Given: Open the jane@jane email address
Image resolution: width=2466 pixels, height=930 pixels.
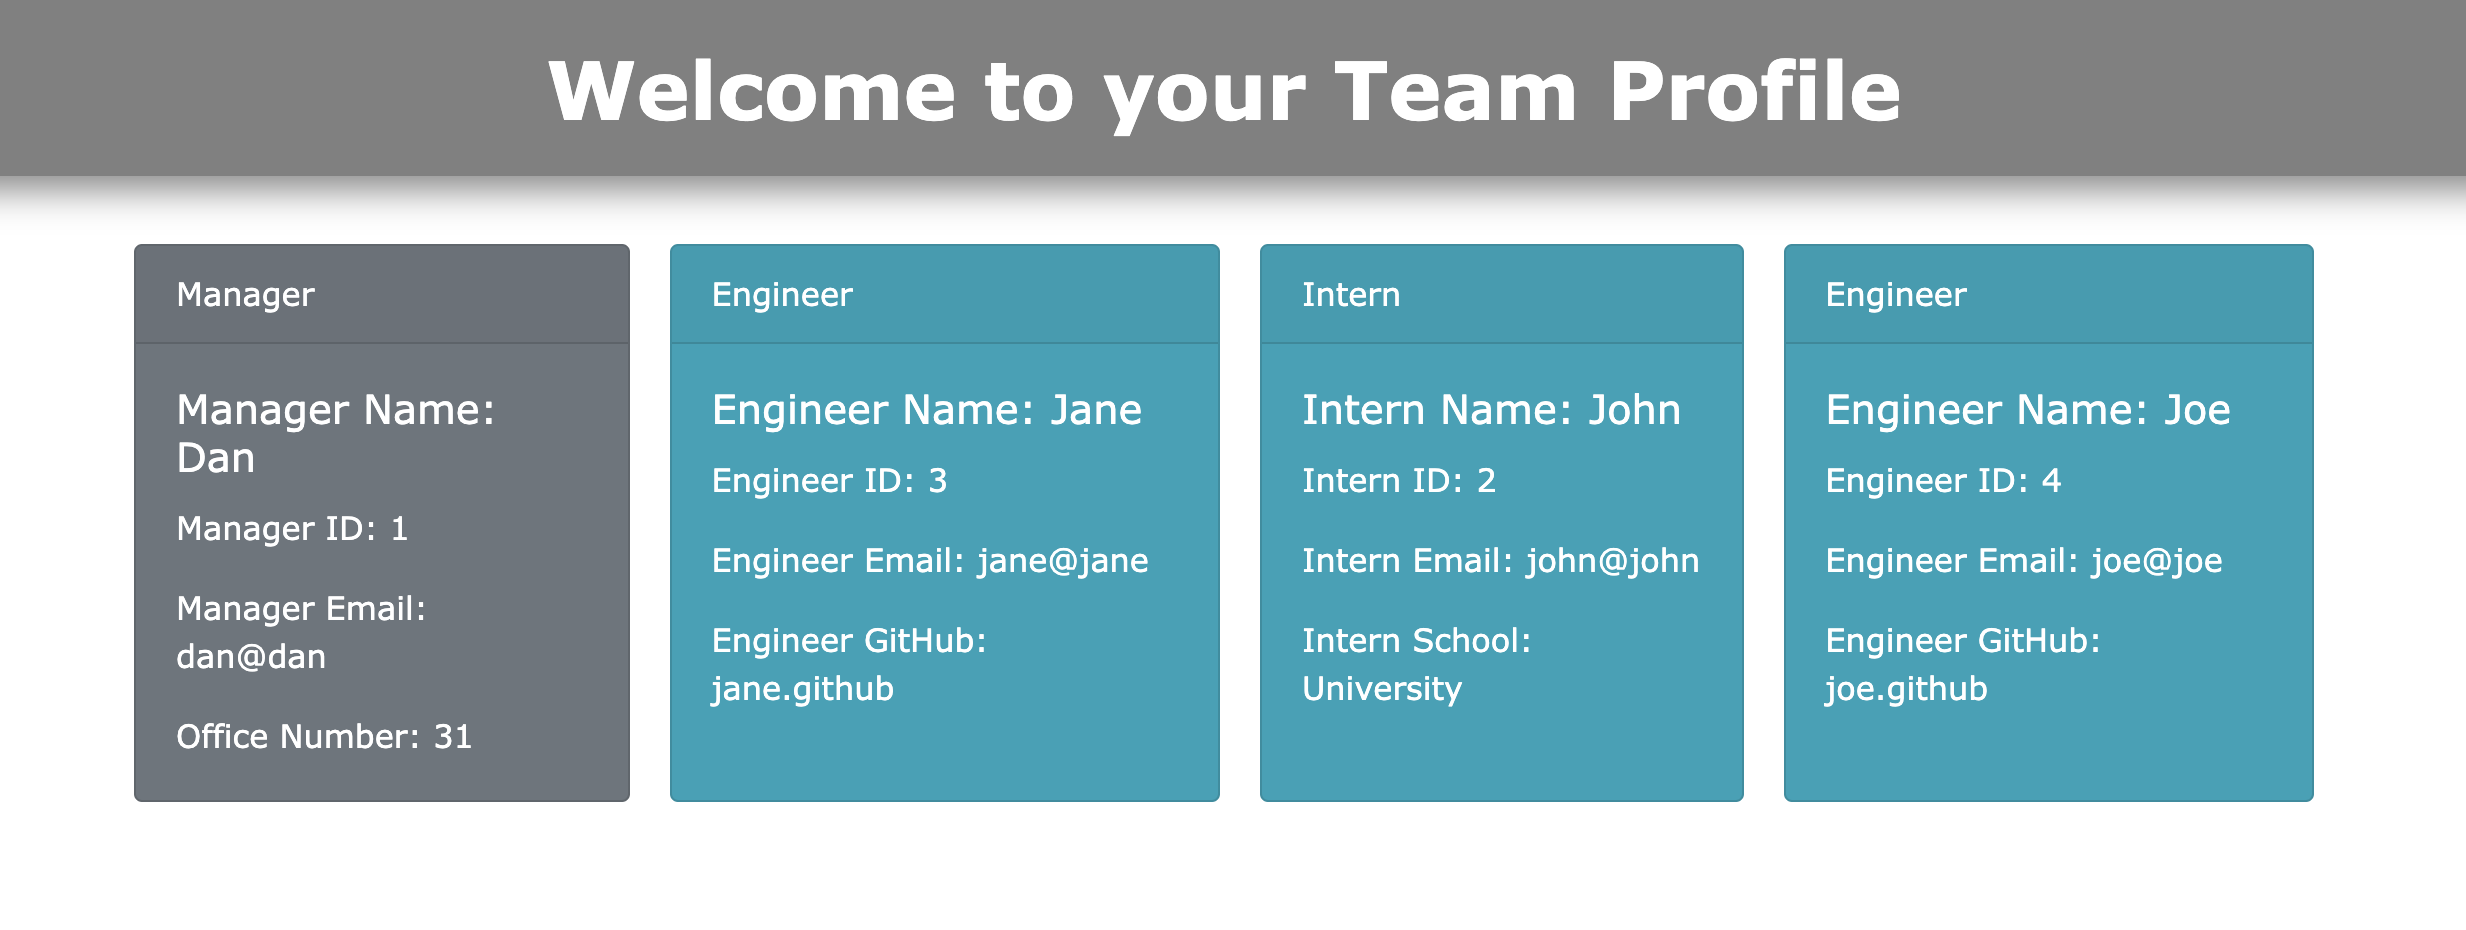Looking at the screenshot, I should click(1063, 561).
